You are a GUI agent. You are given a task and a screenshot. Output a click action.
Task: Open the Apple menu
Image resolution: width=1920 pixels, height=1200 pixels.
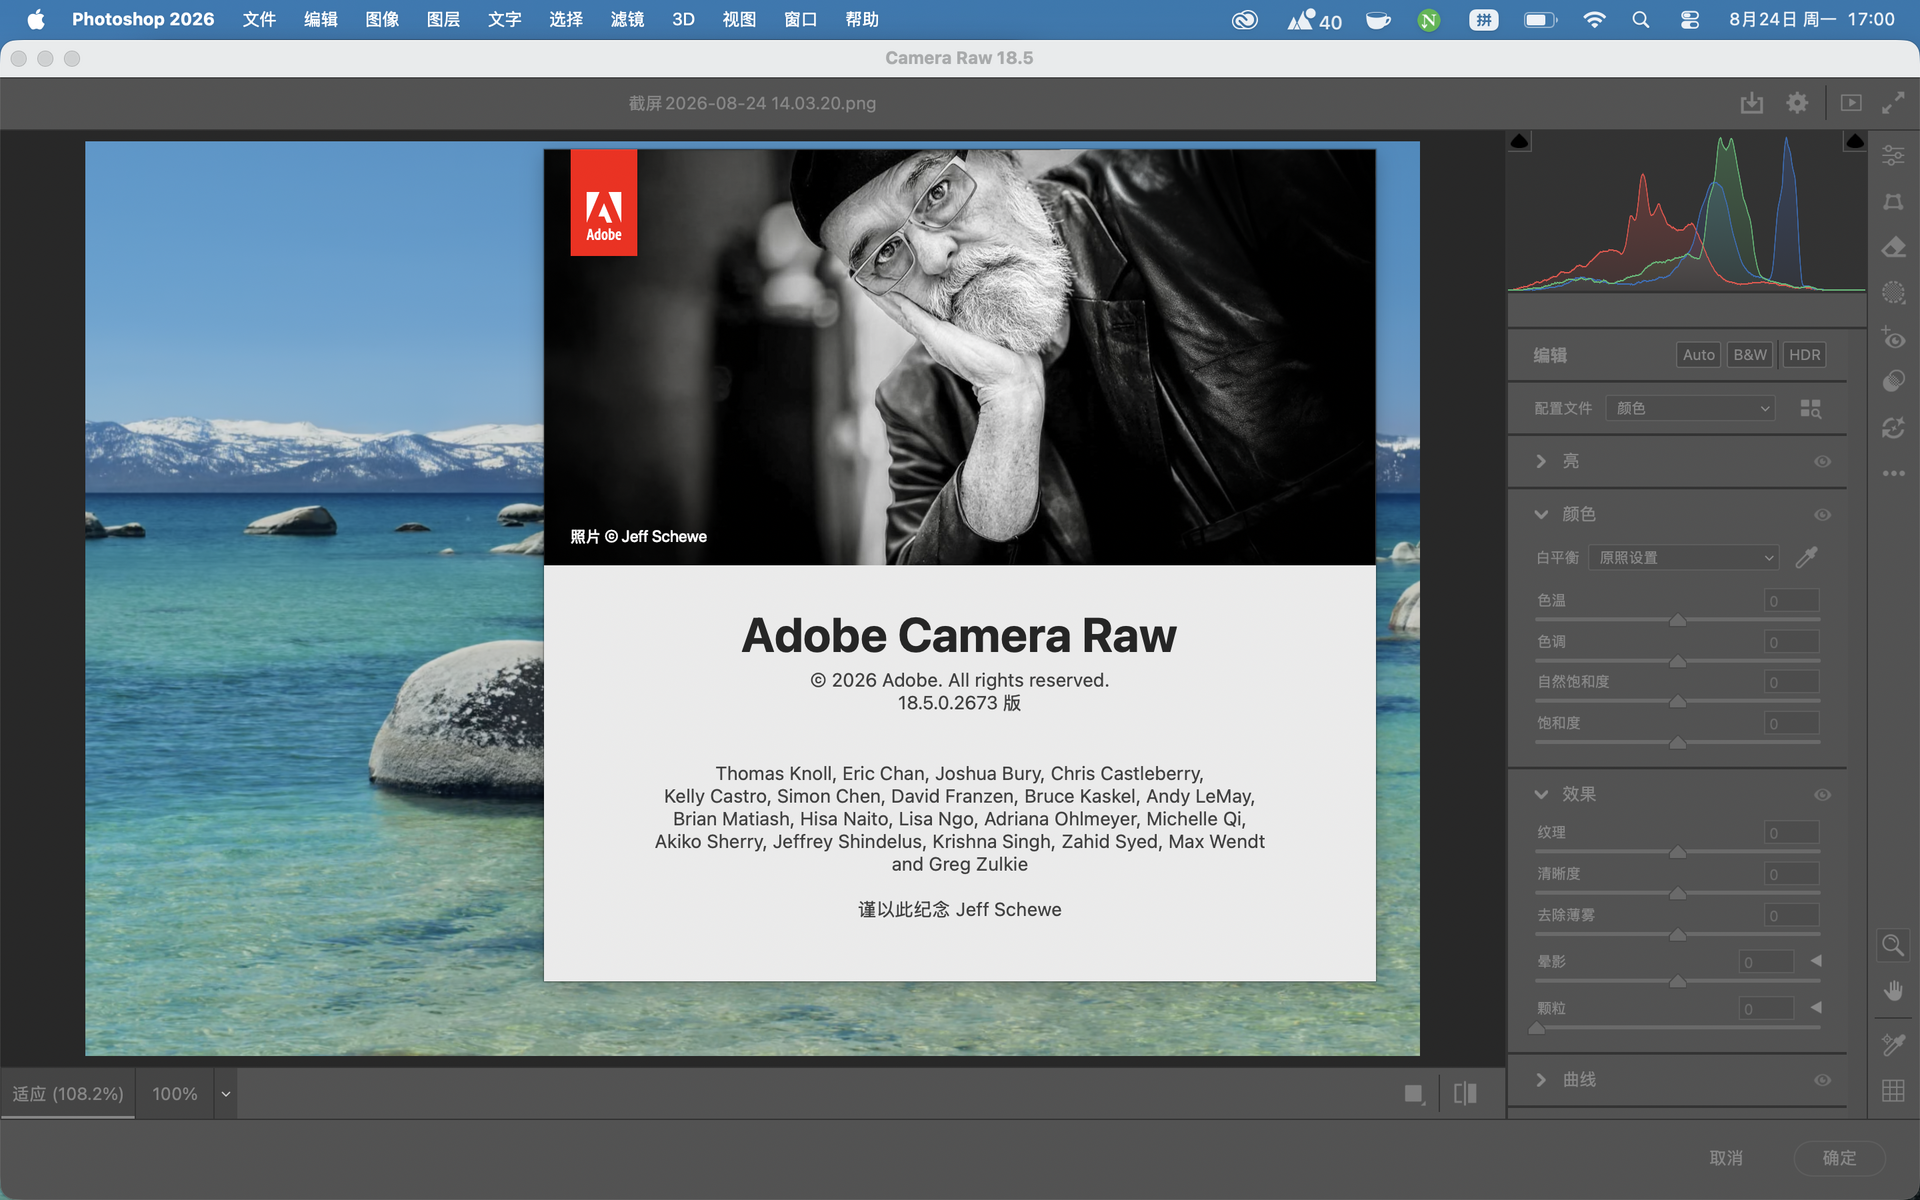(36, 20)
